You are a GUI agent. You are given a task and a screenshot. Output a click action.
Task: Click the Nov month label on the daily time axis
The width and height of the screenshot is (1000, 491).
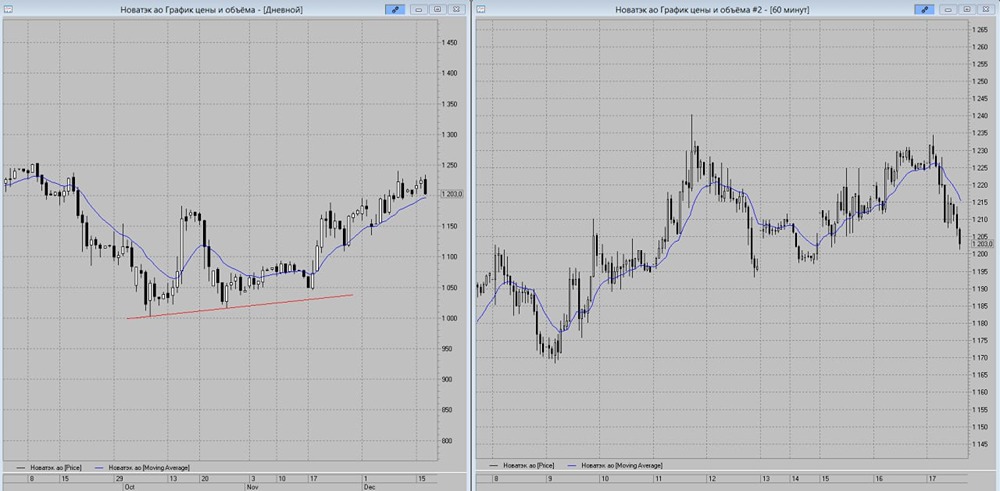(251, 486)
